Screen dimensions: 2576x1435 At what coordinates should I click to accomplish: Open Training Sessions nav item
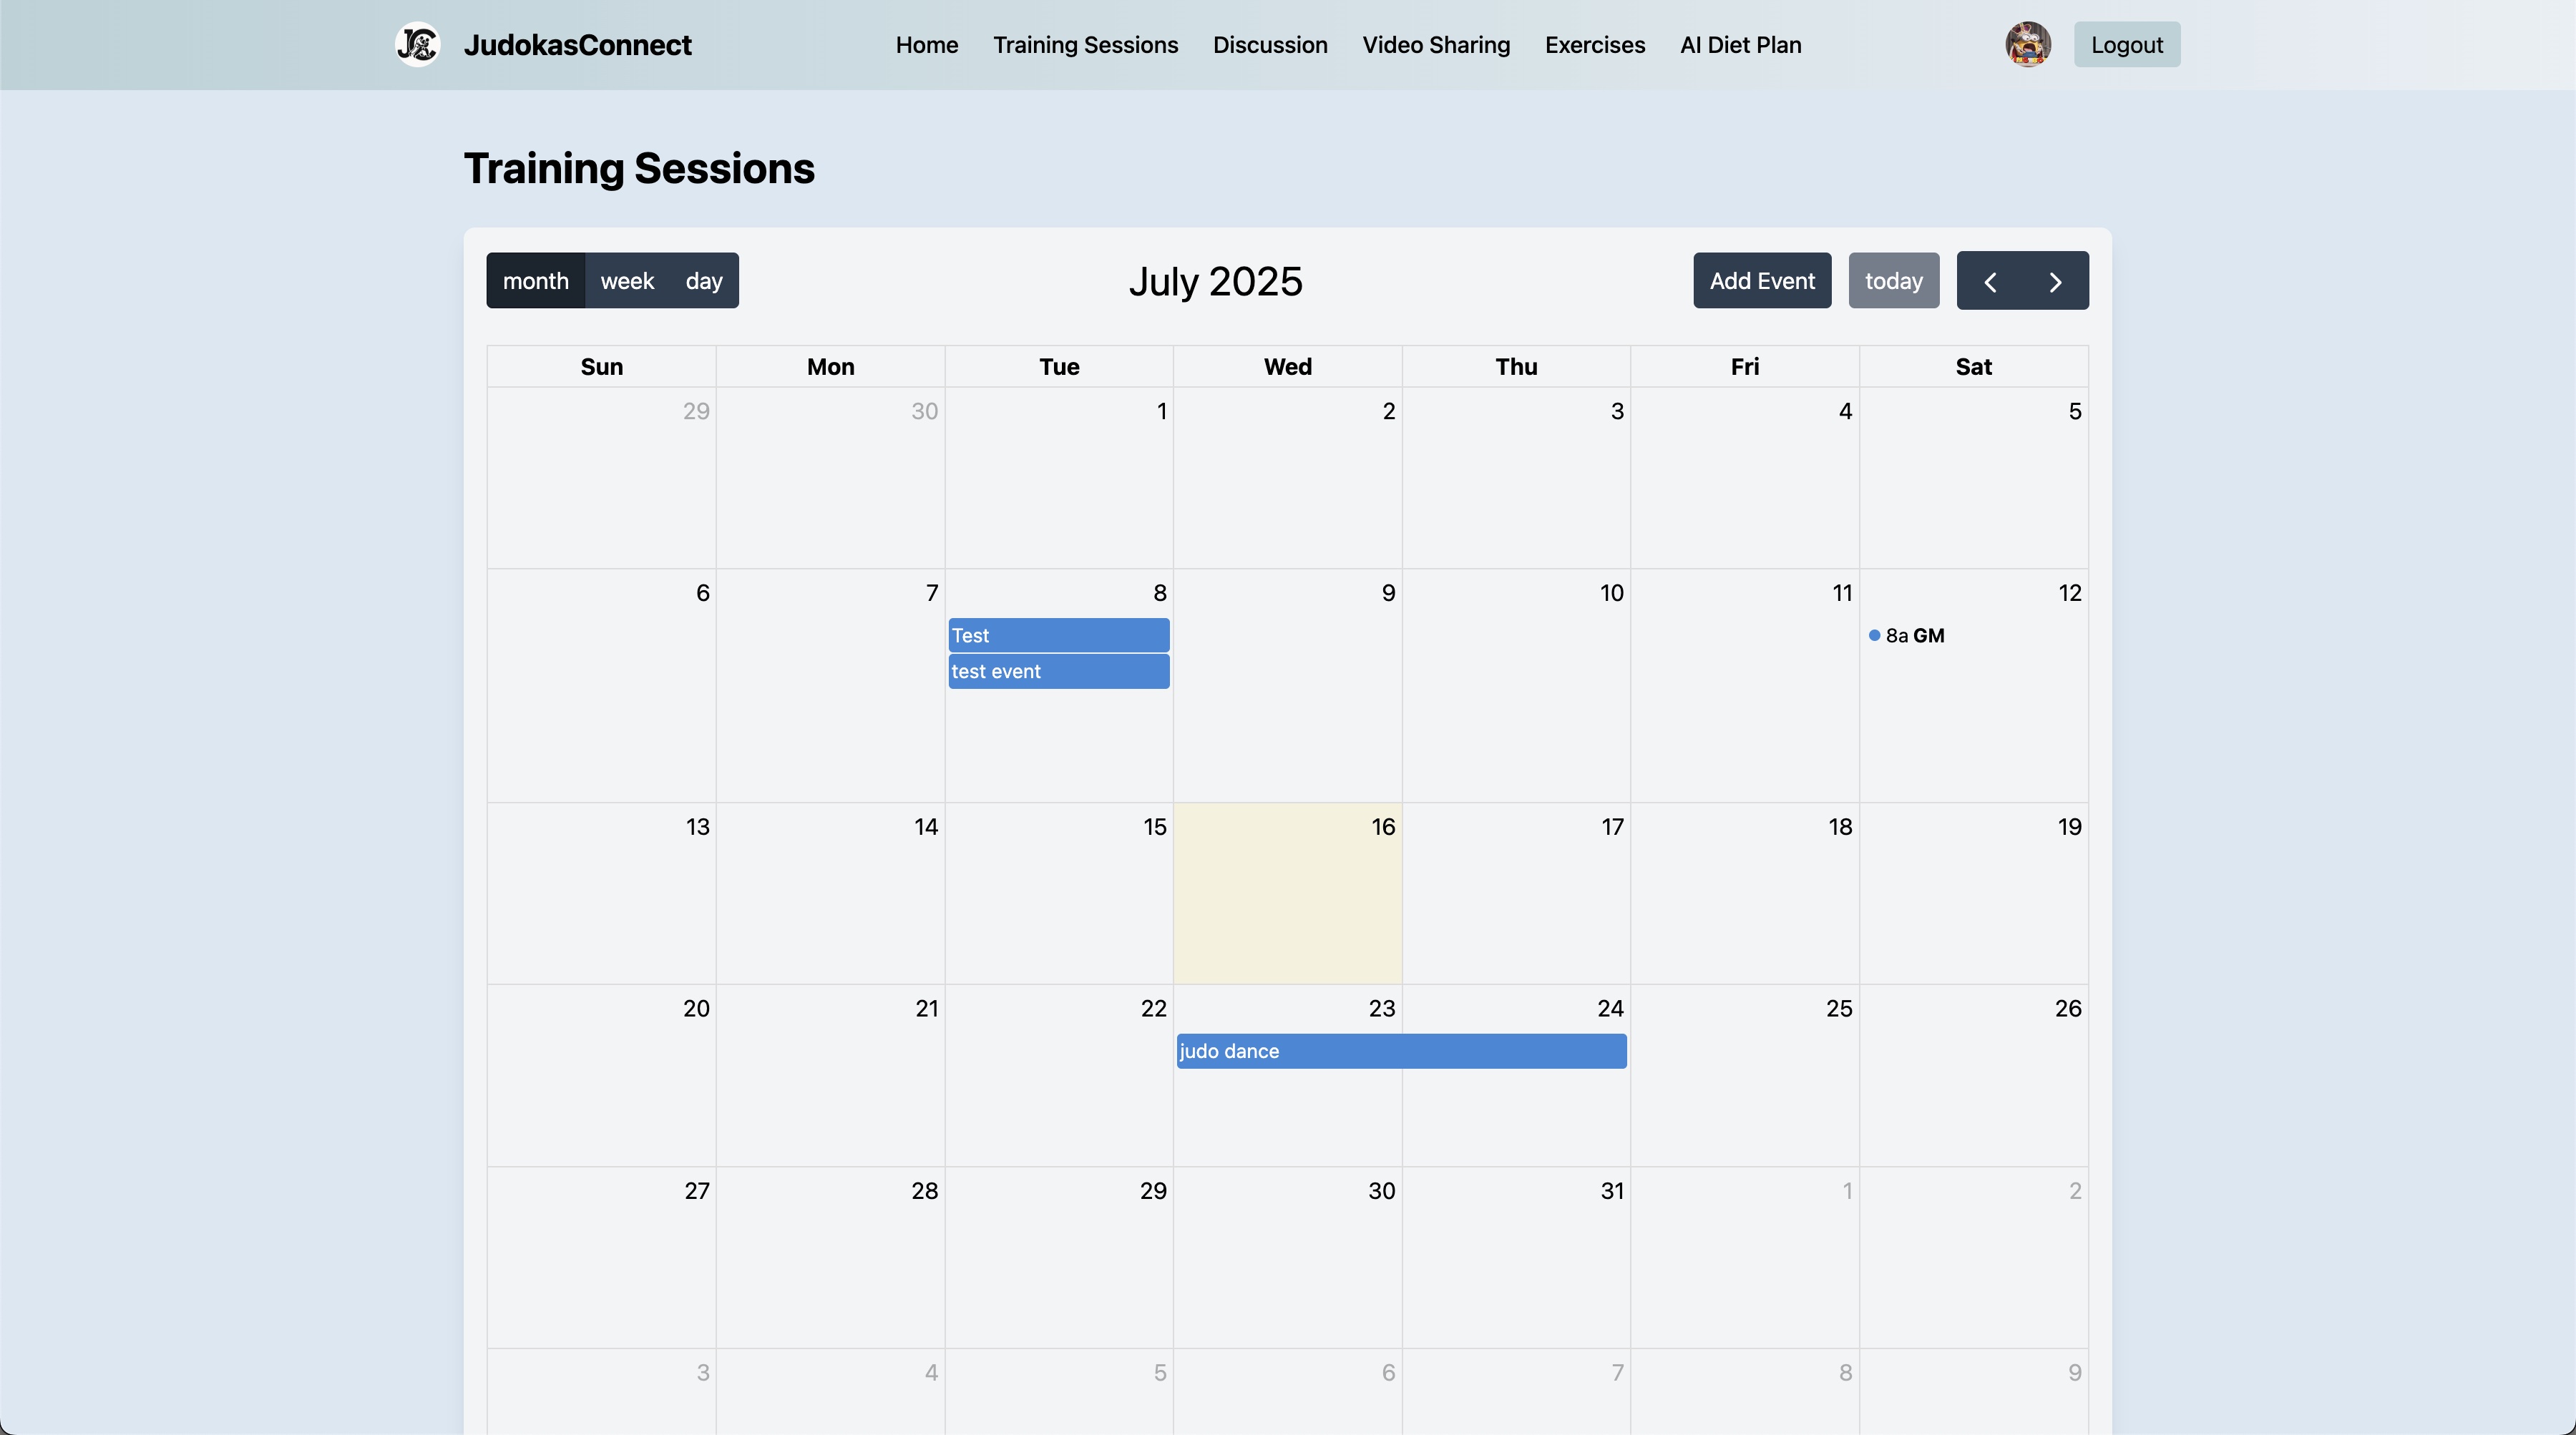[1085, 45]
